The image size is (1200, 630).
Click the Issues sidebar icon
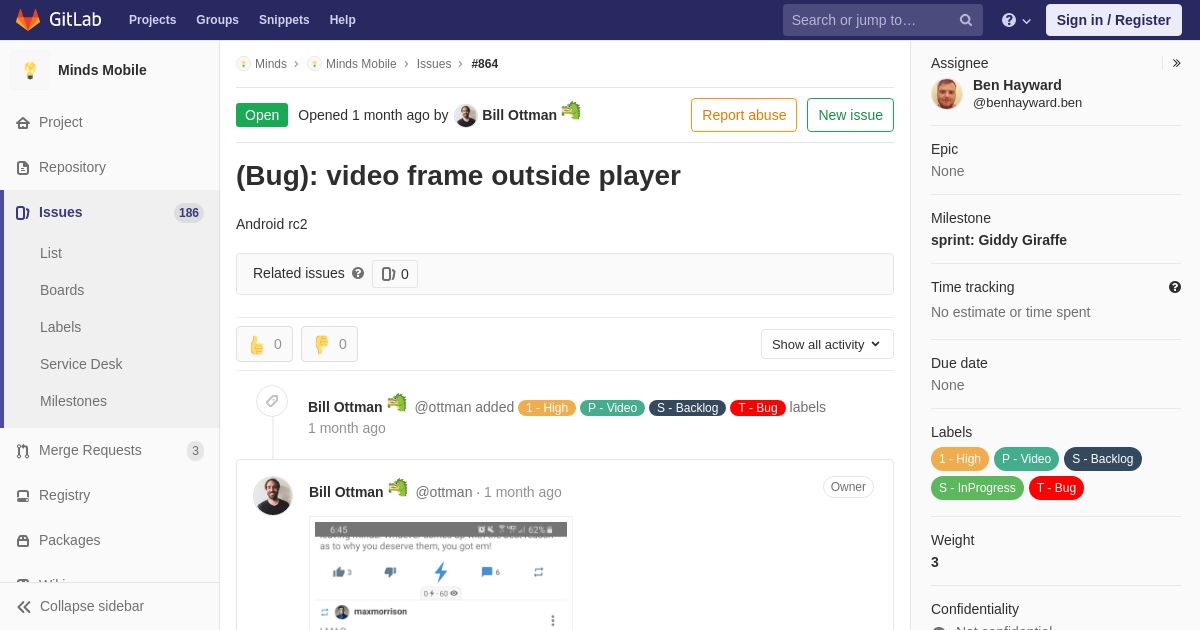pos(22,212)
